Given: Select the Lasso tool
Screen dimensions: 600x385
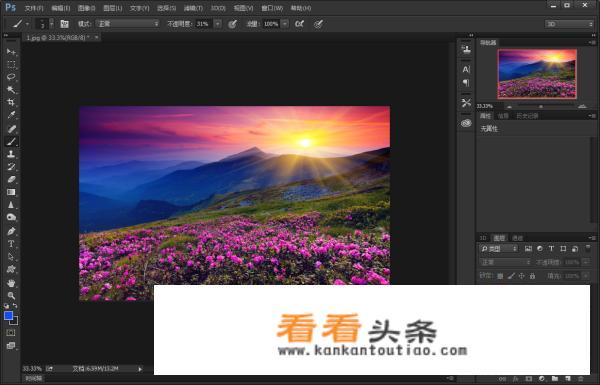Looking at the screenshot, I should point(11,77).
